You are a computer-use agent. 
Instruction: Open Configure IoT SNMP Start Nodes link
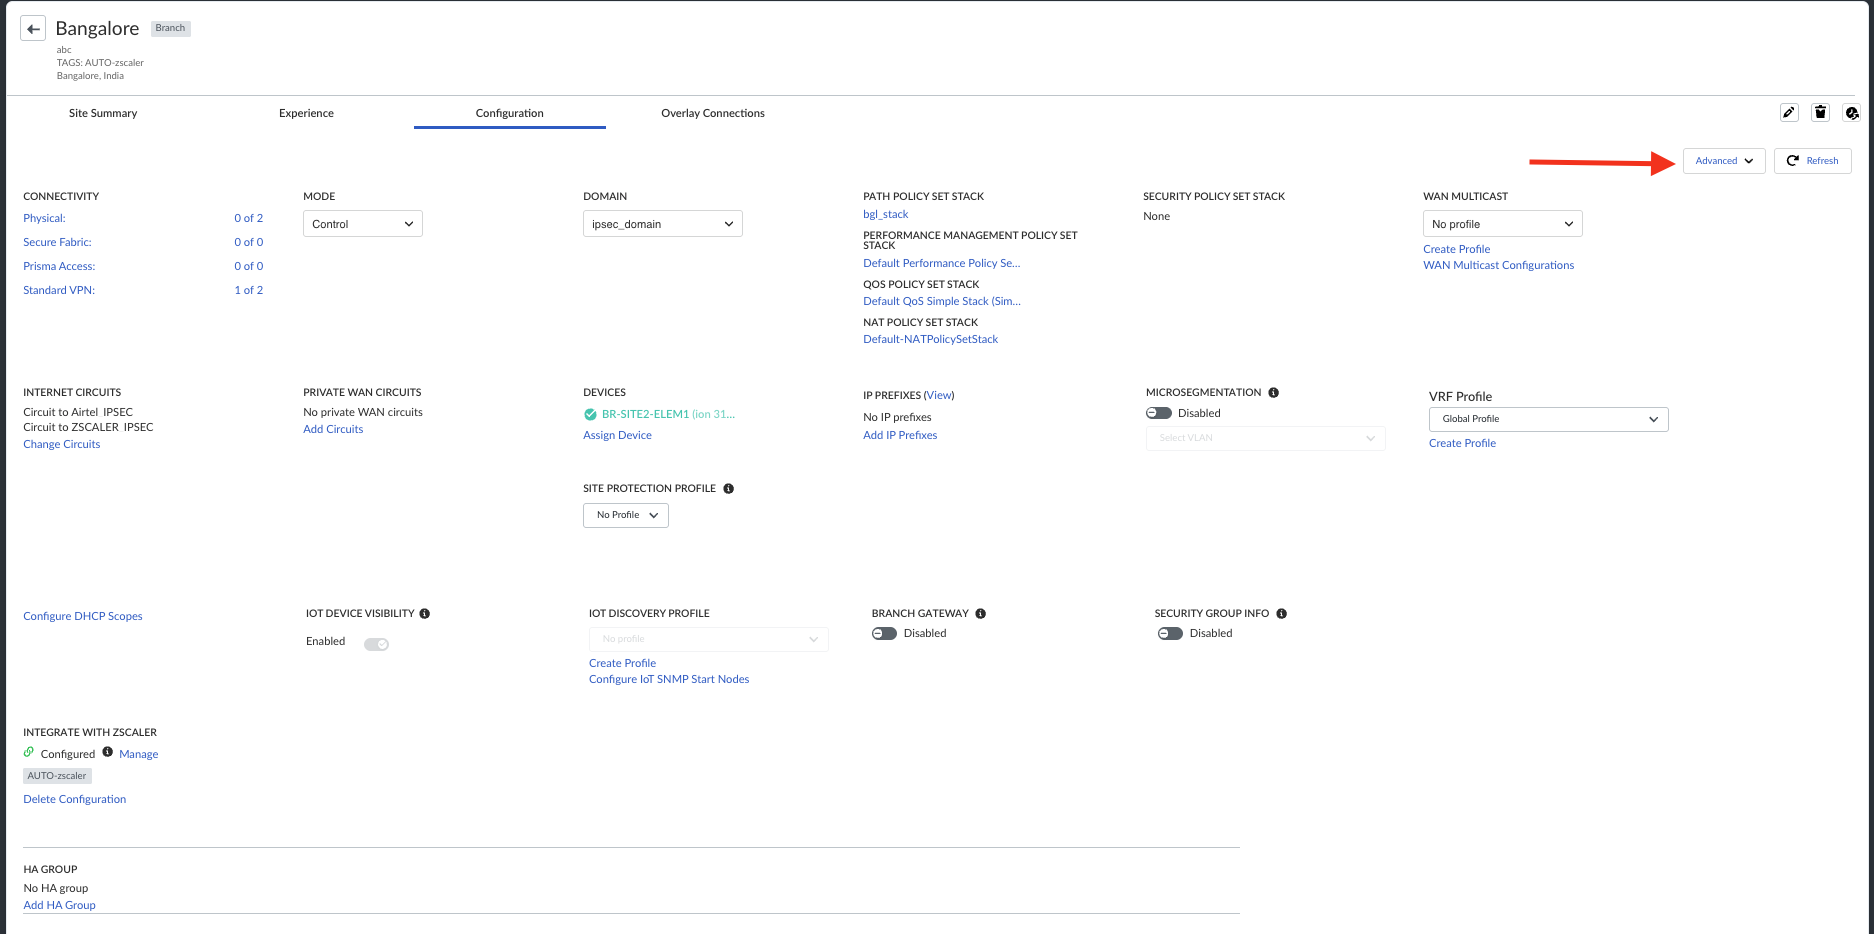pos(669,679)
